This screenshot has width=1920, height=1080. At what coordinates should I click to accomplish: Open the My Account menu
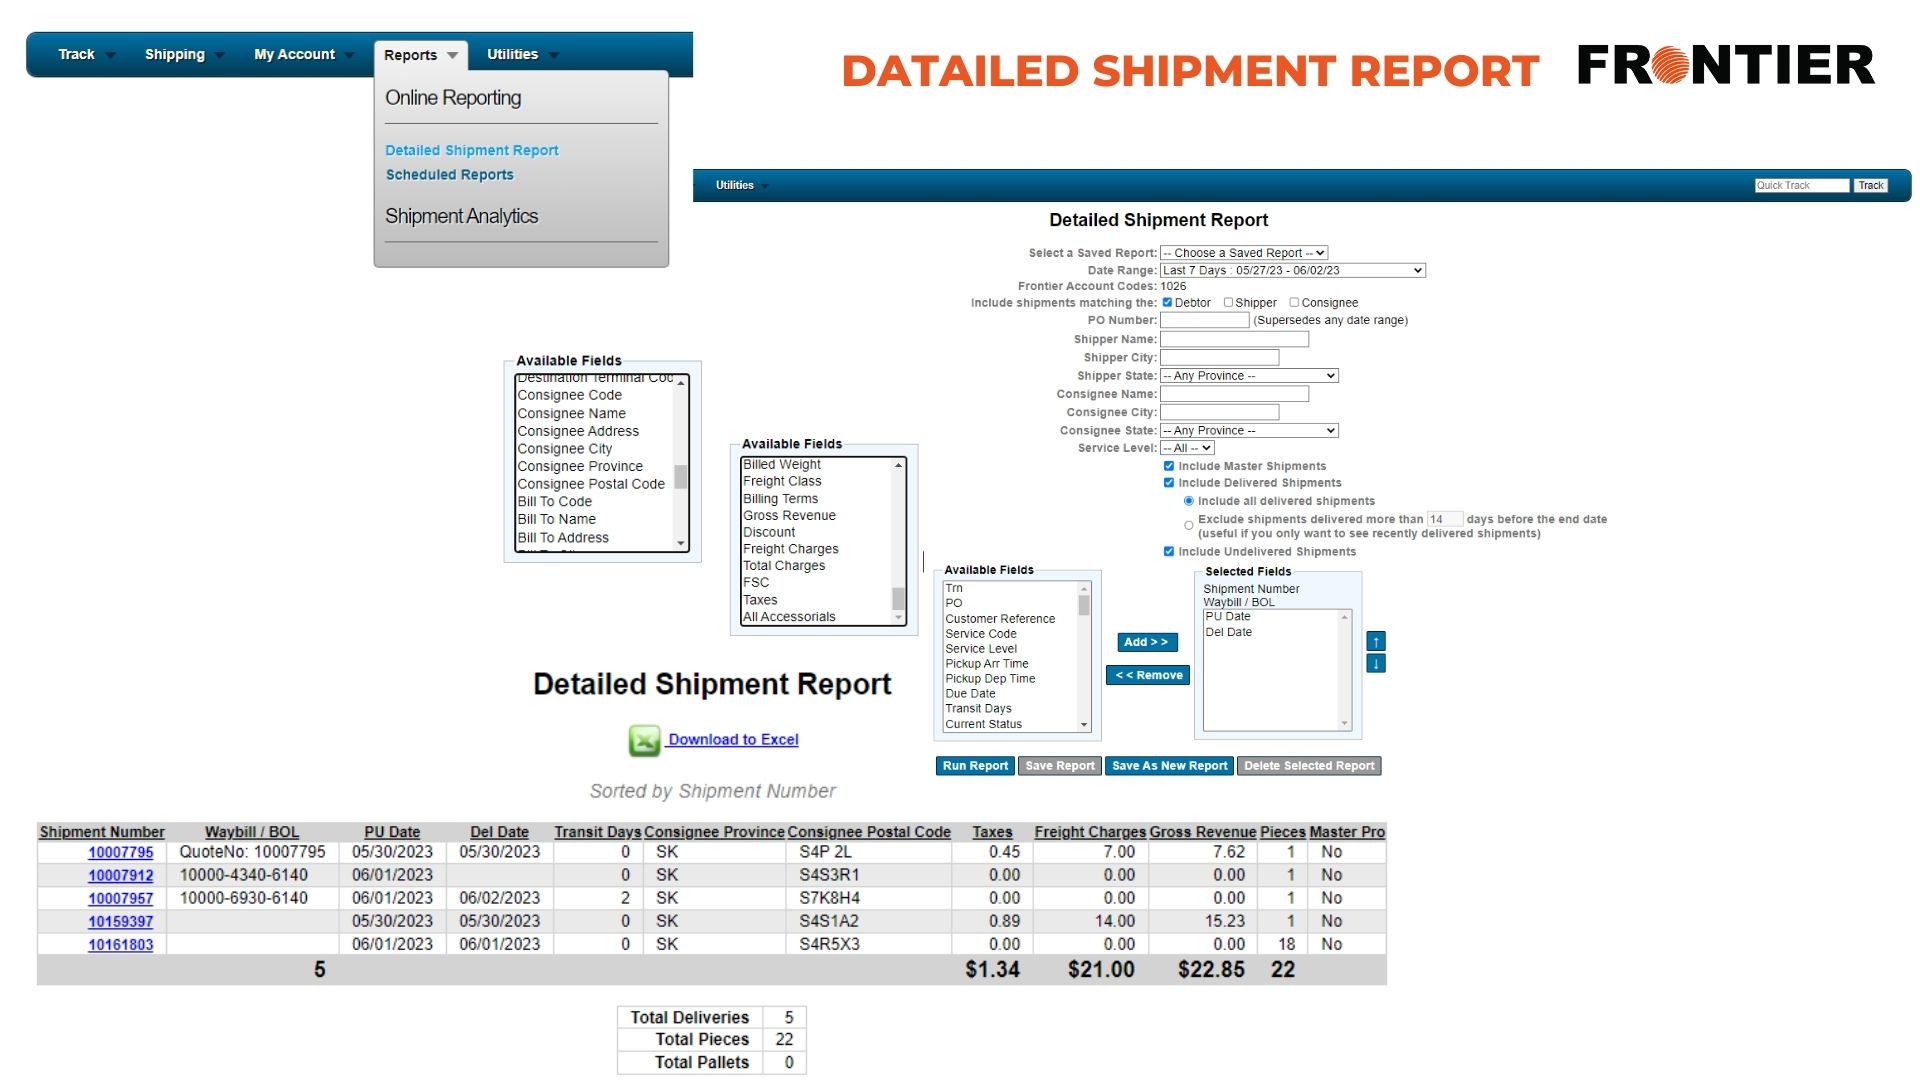[x=303, y=54]
